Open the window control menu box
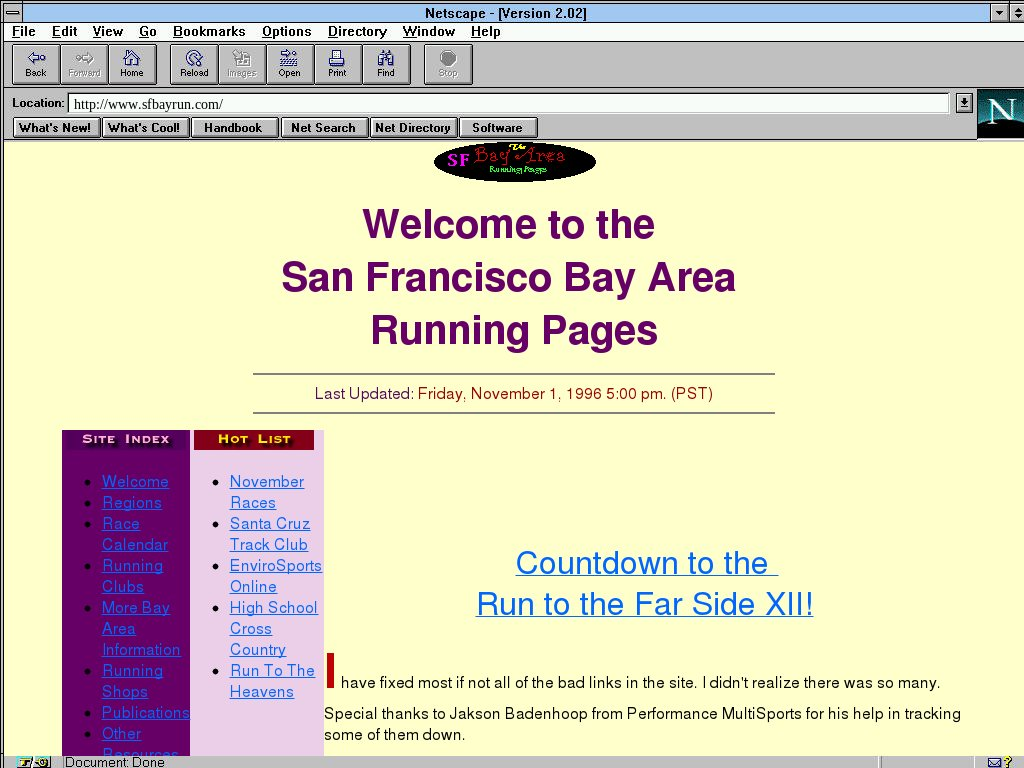Image resolution: width=1024 pixels, height=768 pixels. tap(14, 13)
